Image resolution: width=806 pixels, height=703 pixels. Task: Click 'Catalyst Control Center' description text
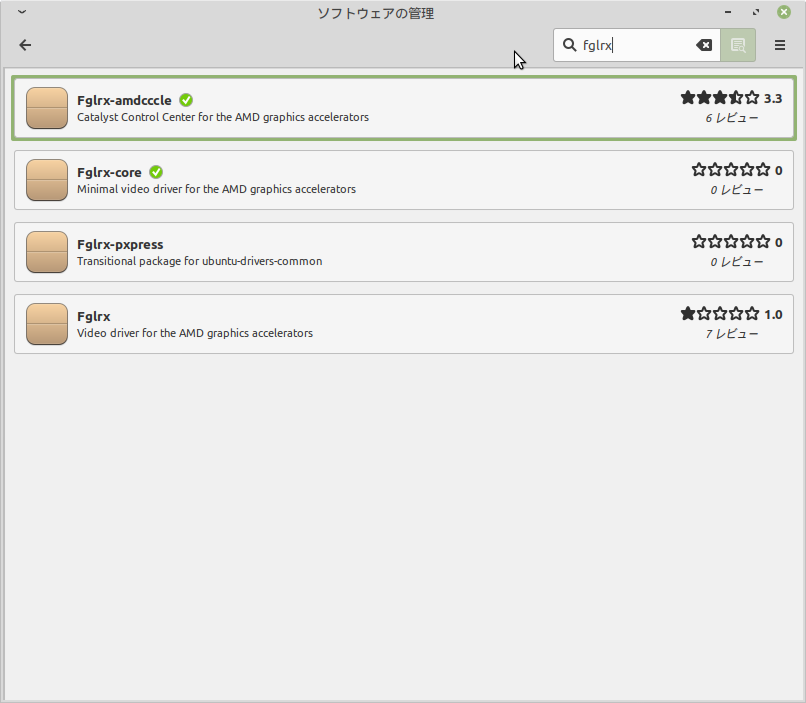pos(223,117)
